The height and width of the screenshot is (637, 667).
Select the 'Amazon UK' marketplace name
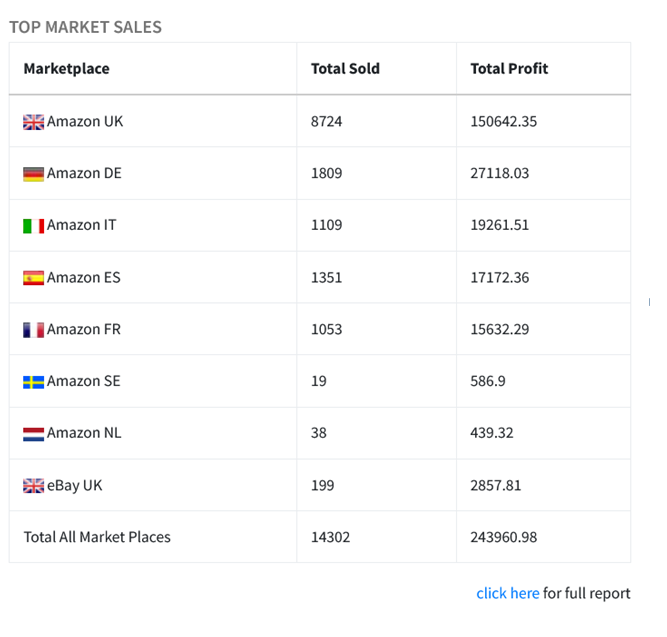(x=85, y=121)
